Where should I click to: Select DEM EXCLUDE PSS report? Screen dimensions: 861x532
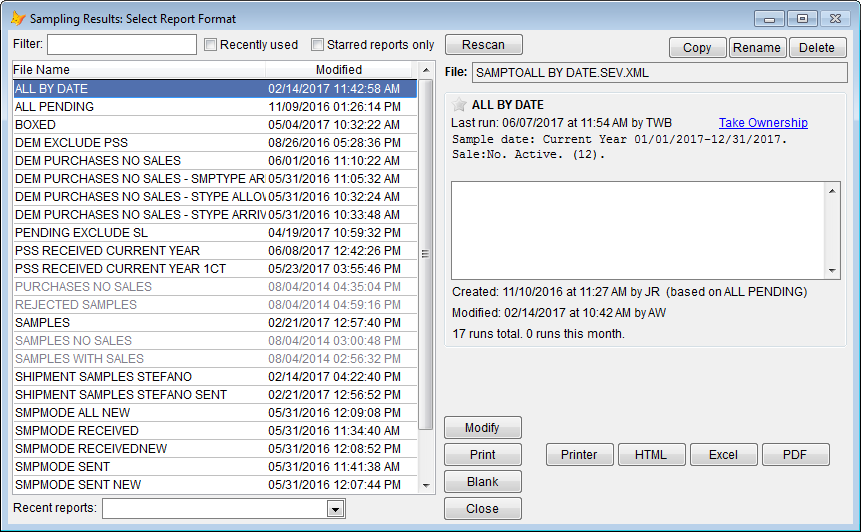[x=215, y=143]
